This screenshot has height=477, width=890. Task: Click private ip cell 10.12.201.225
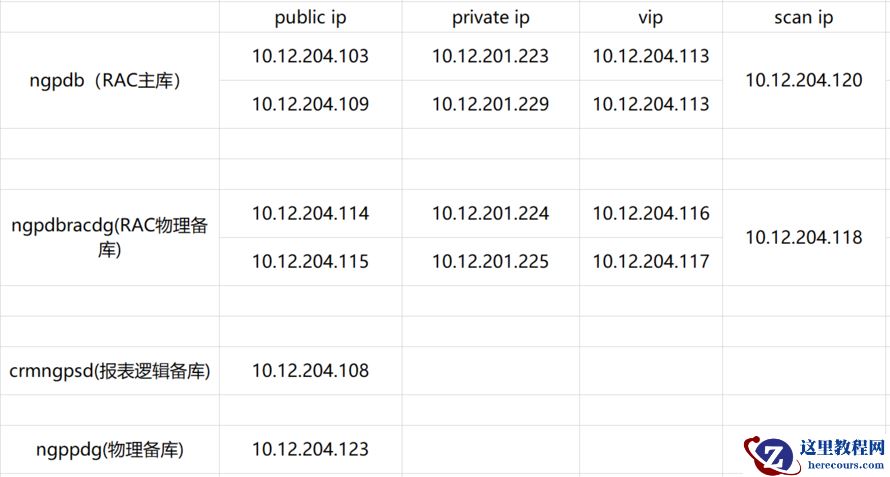pyautogui.click(x=490, y=261)
